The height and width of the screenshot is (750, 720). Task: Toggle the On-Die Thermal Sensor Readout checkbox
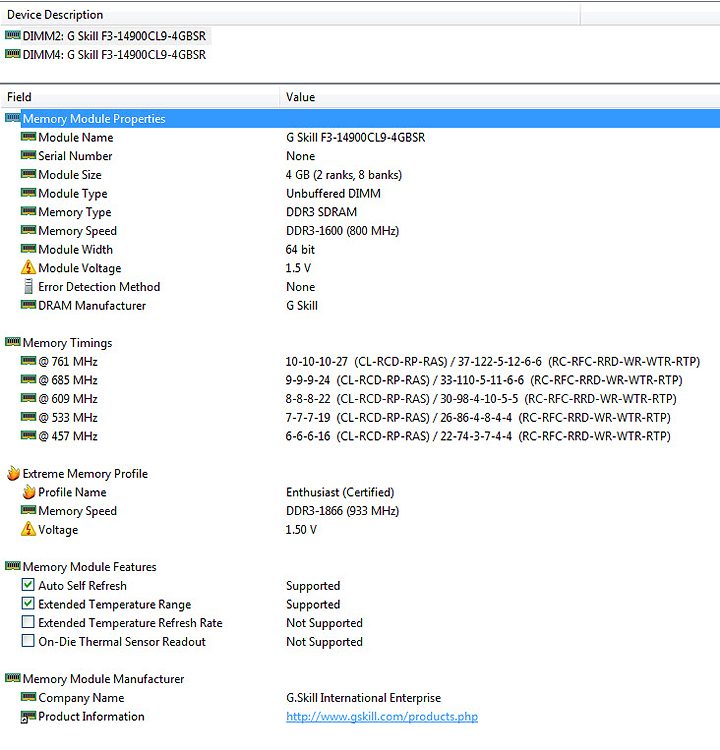(x=28, y=640)
